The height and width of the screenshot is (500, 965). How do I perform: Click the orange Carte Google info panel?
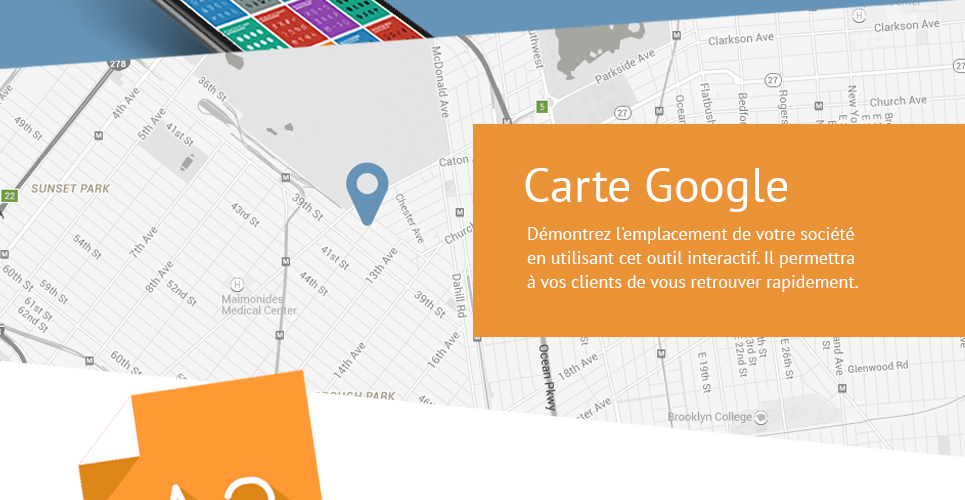coord(719,230)
